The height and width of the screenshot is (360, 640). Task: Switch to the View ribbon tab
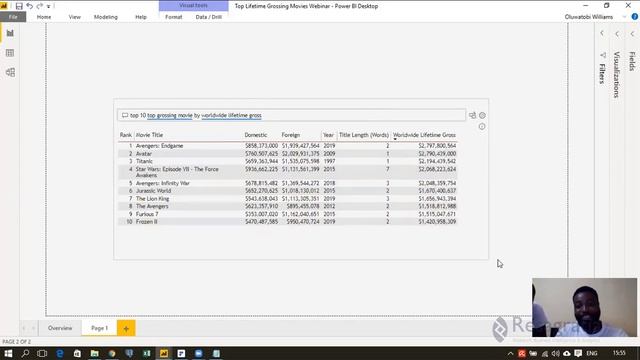coord(75,17)
